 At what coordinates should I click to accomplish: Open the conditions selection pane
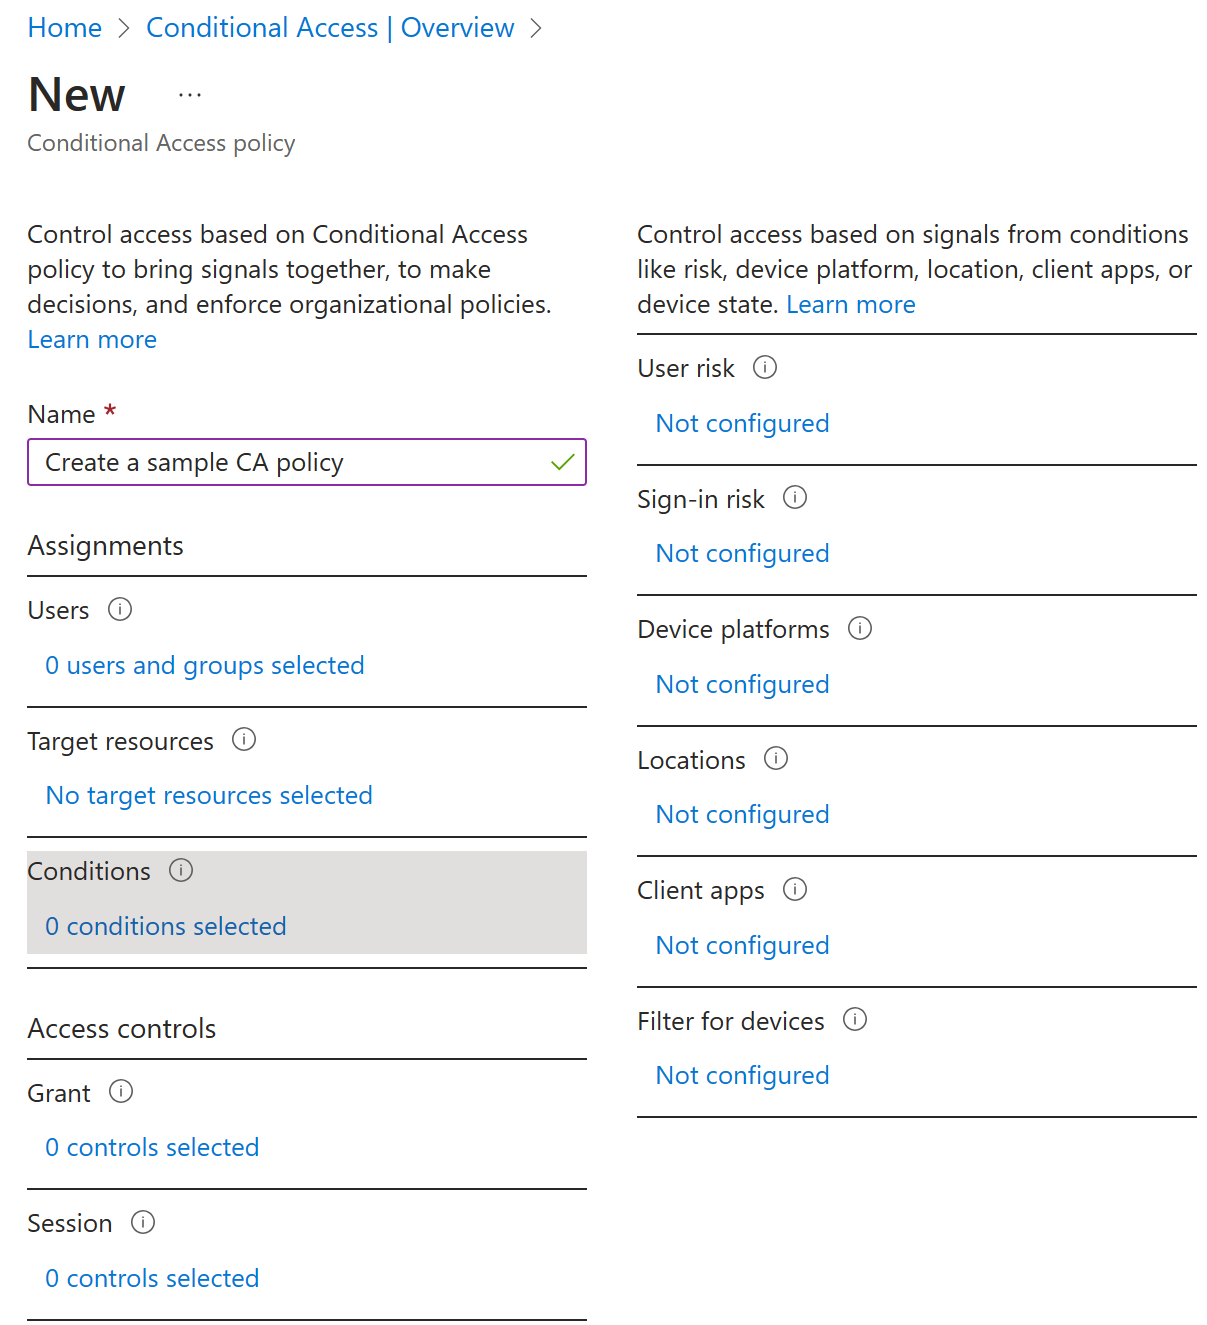pos(165,926)
